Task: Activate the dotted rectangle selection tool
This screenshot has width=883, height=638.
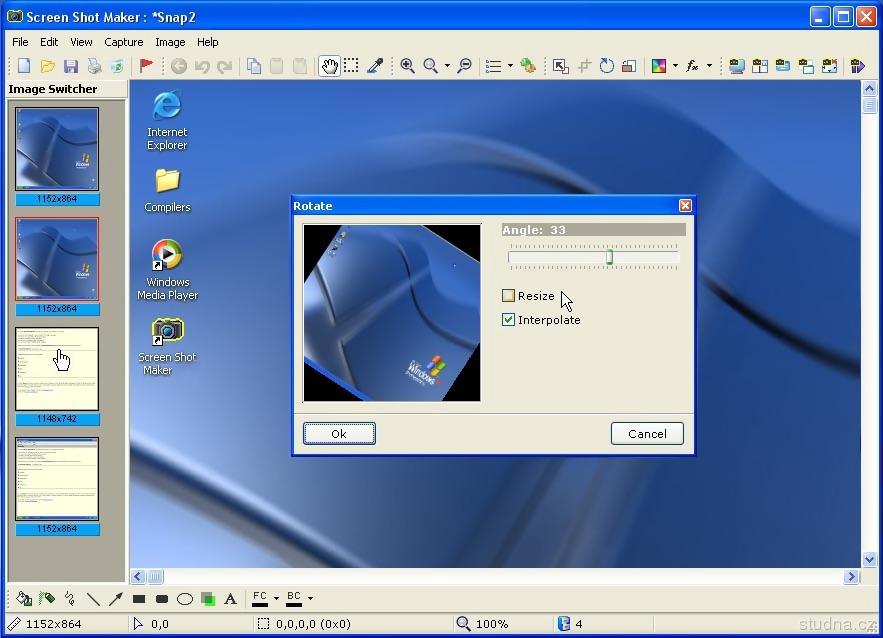Action: pyautogui.click(x=352, y=66)
